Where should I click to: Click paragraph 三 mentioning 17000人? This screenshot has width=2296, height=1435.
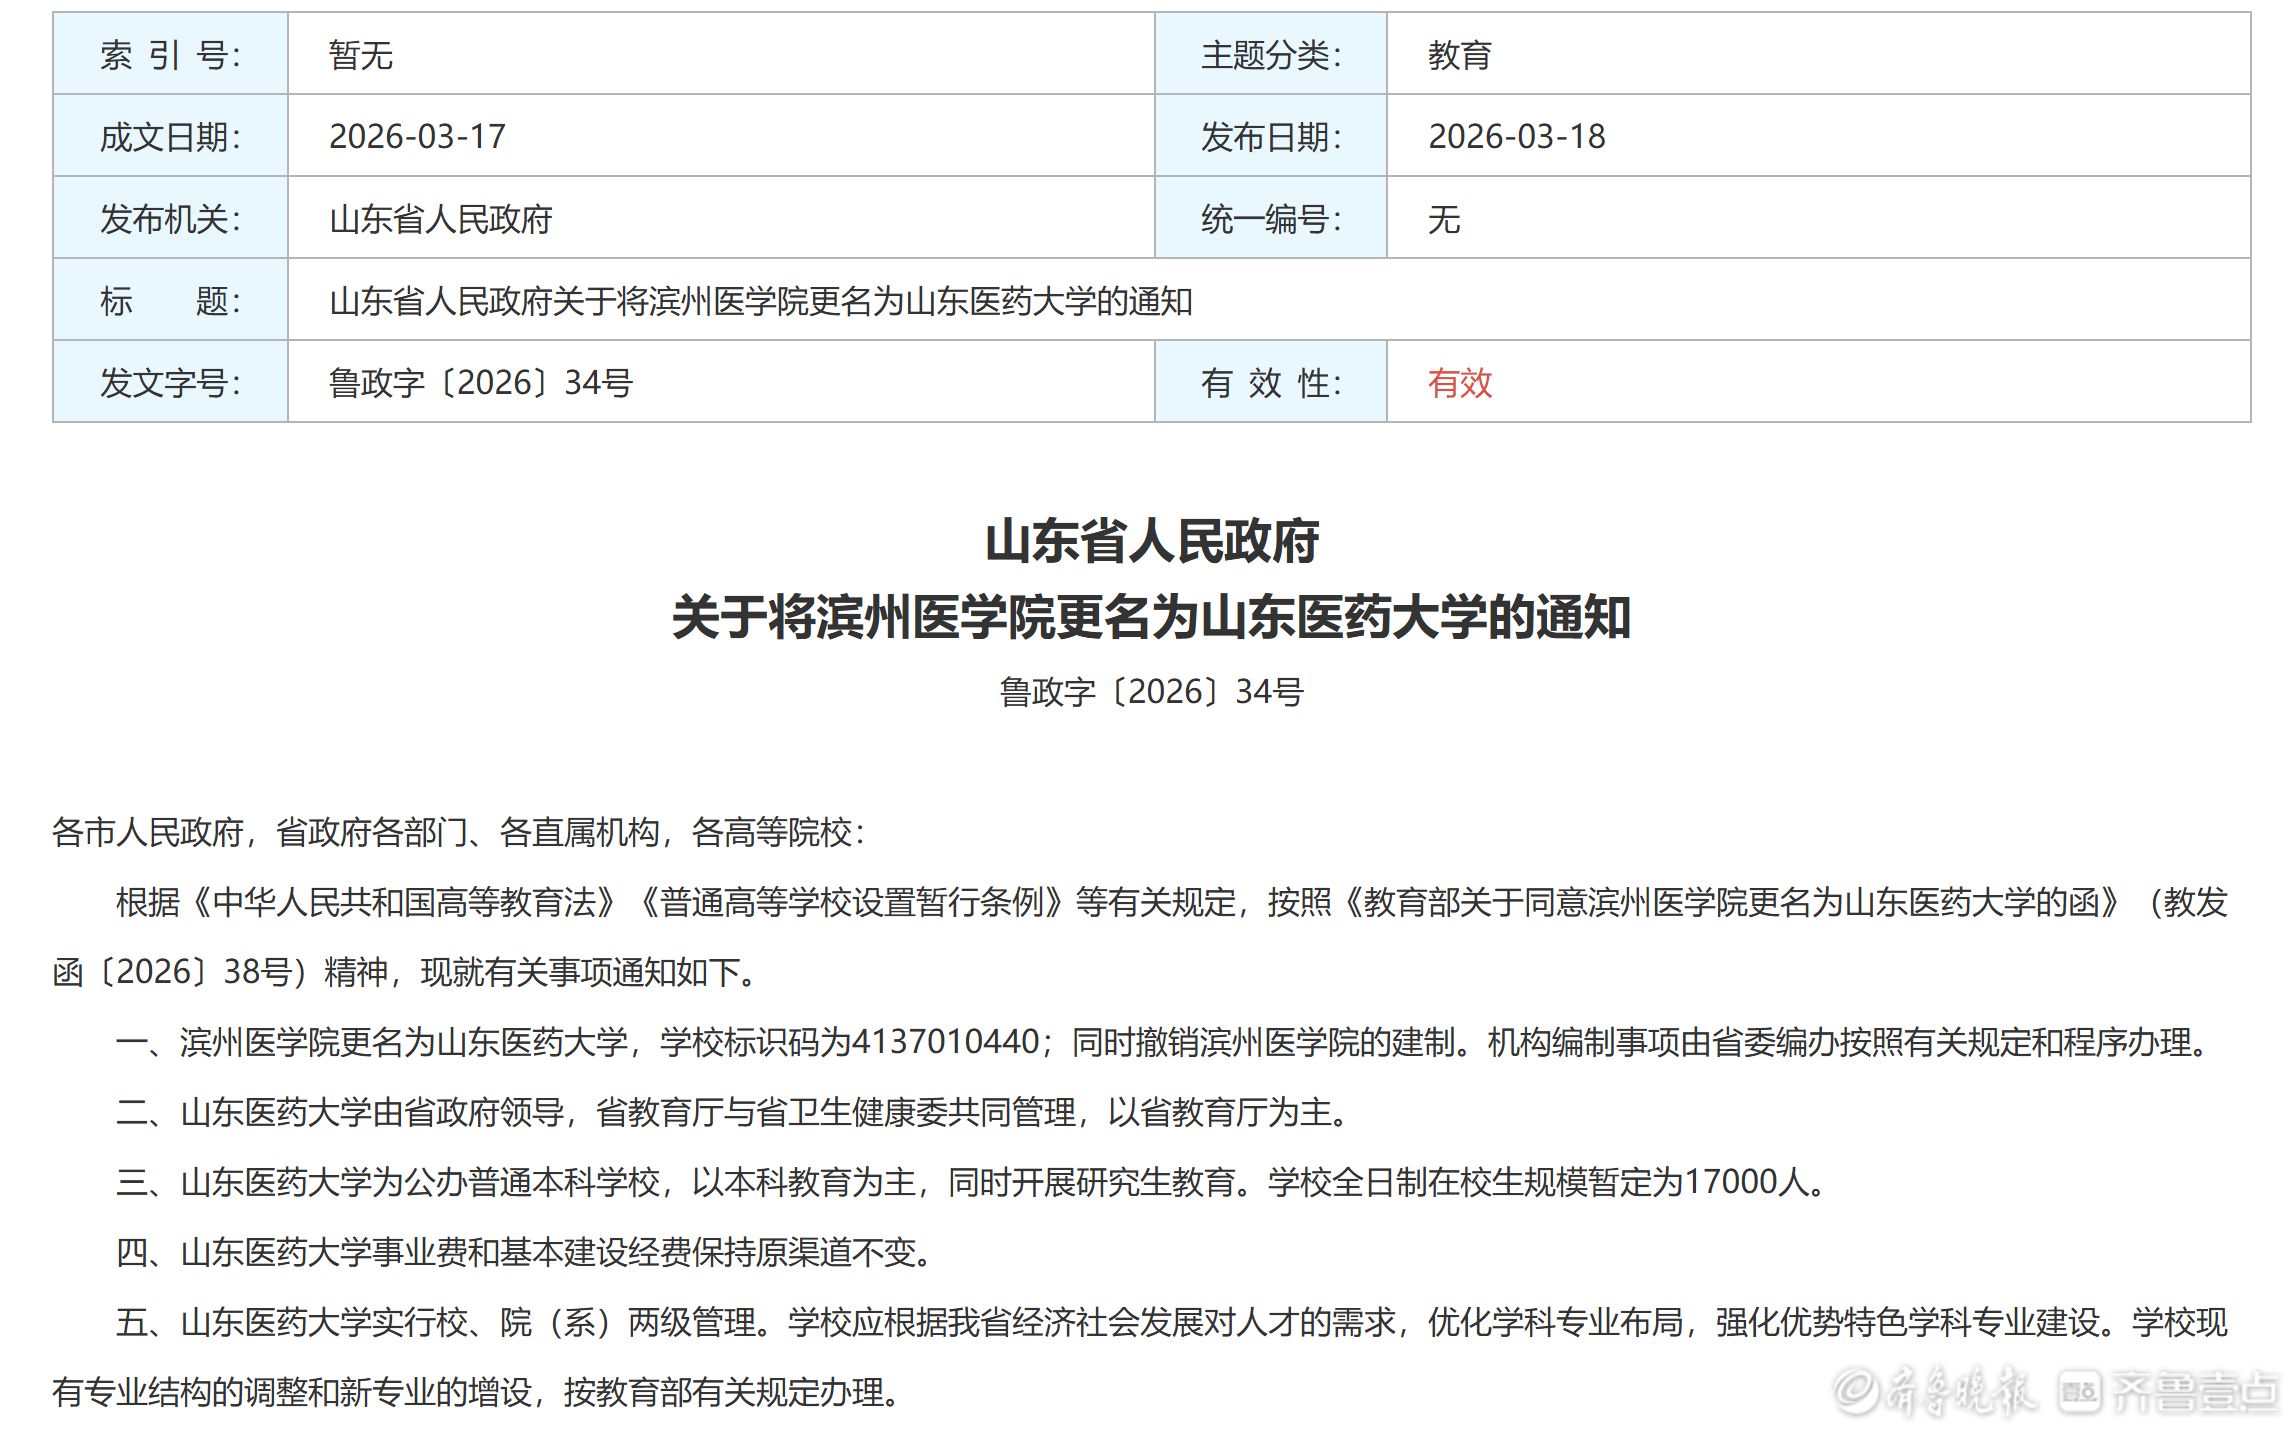[x=970, y=1182]
